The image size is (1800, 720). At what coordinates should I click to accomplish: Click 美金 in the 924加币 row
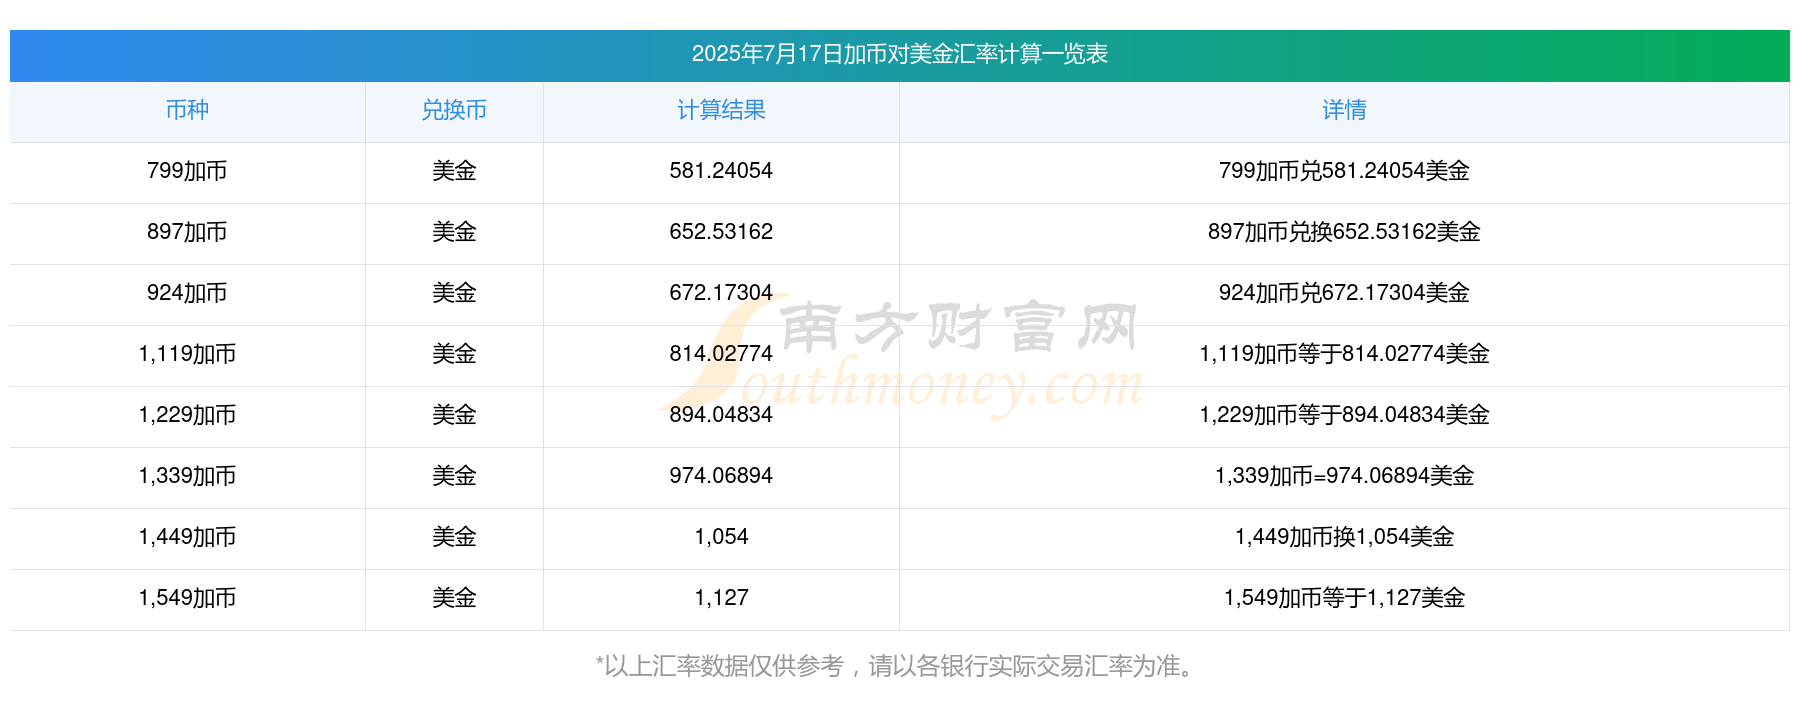click(454, 293)
